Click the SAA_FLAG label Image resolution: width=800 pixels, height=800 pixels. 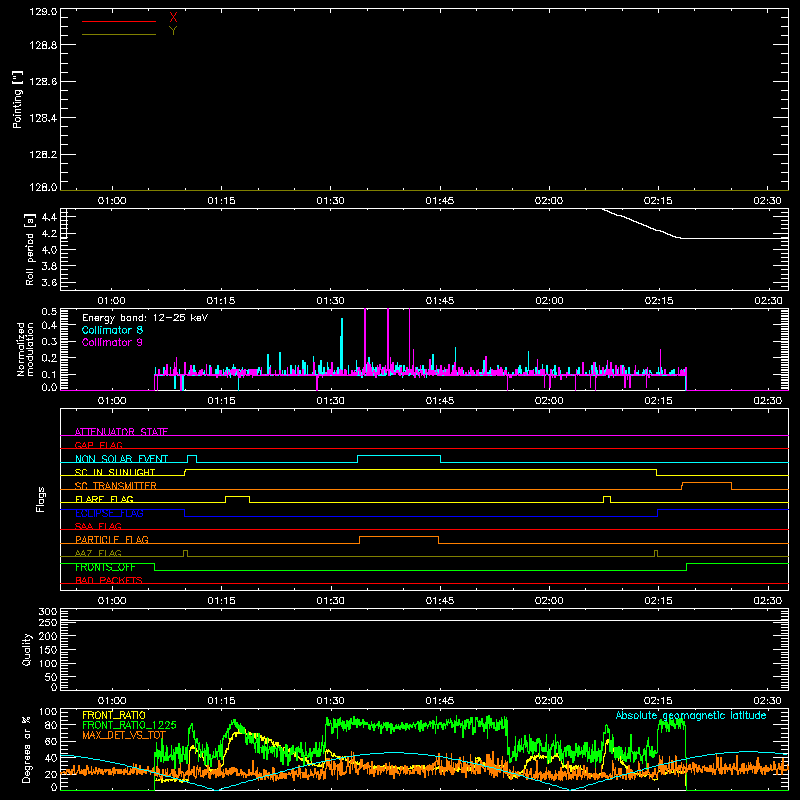pos(98,526)
